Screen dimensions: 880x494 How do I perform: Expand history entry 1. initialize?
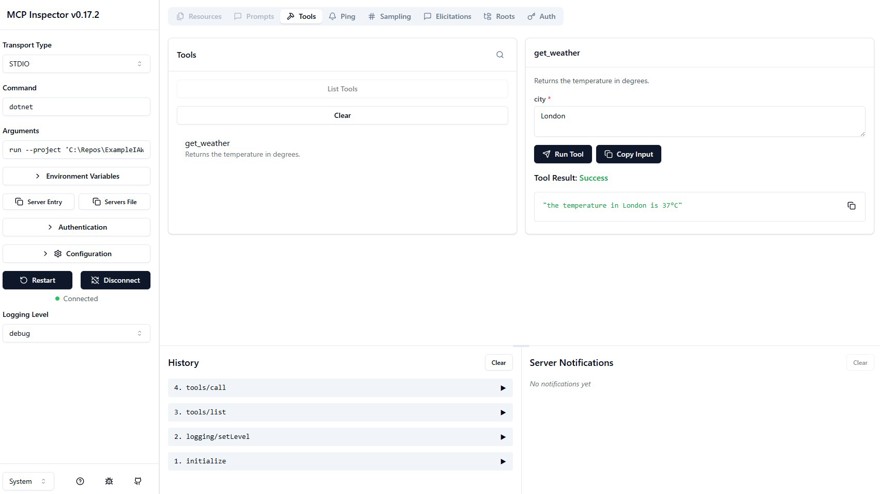point(340,461)
